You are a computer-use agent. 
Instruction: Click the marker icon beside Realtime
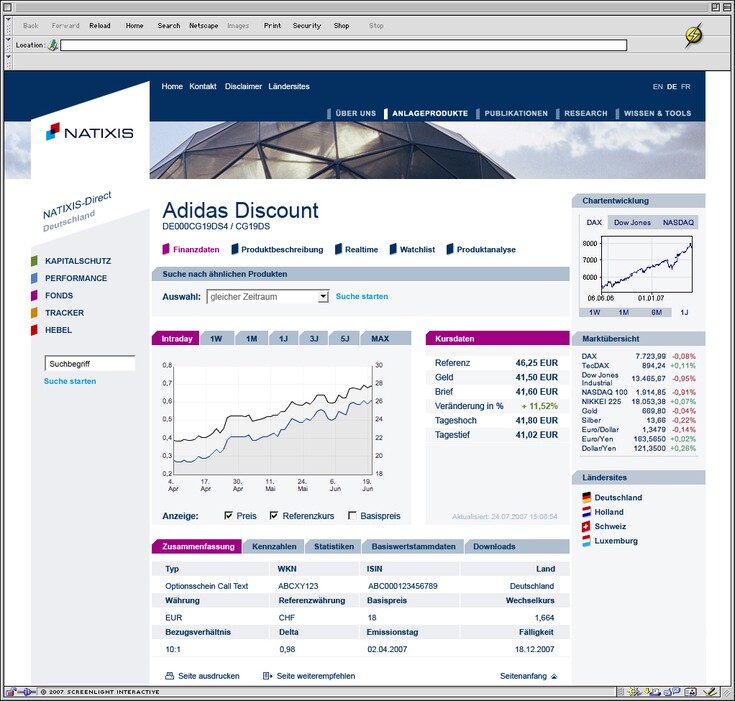coord(338,249)
